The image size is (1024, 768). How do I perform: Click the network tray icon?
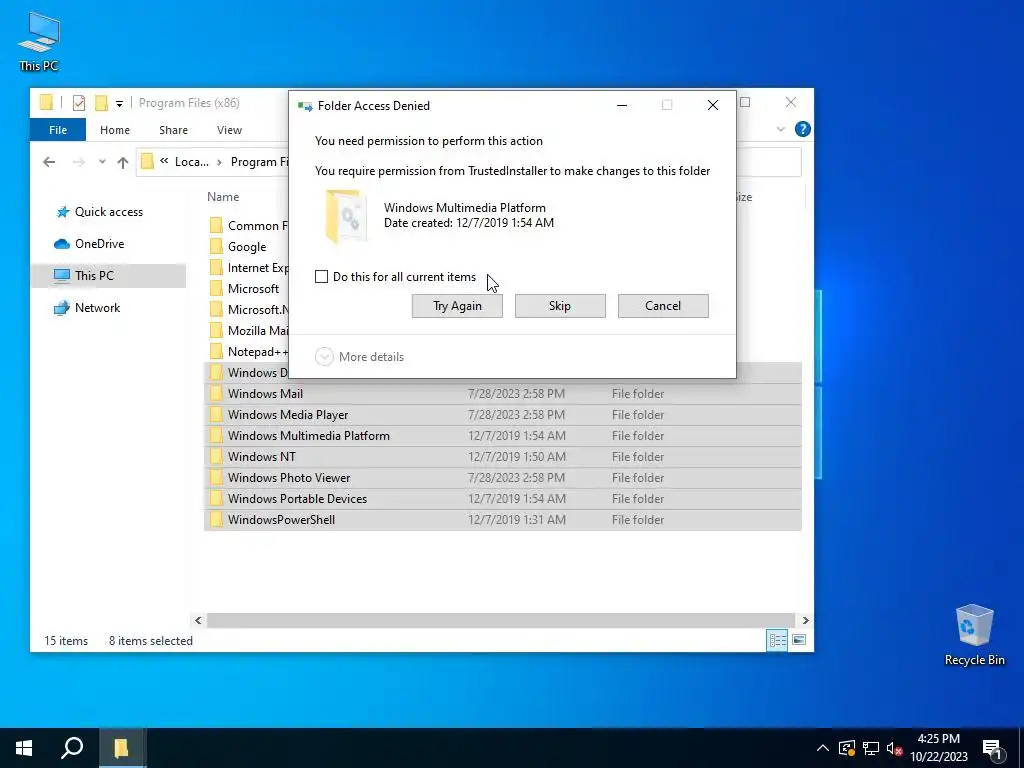871,748
